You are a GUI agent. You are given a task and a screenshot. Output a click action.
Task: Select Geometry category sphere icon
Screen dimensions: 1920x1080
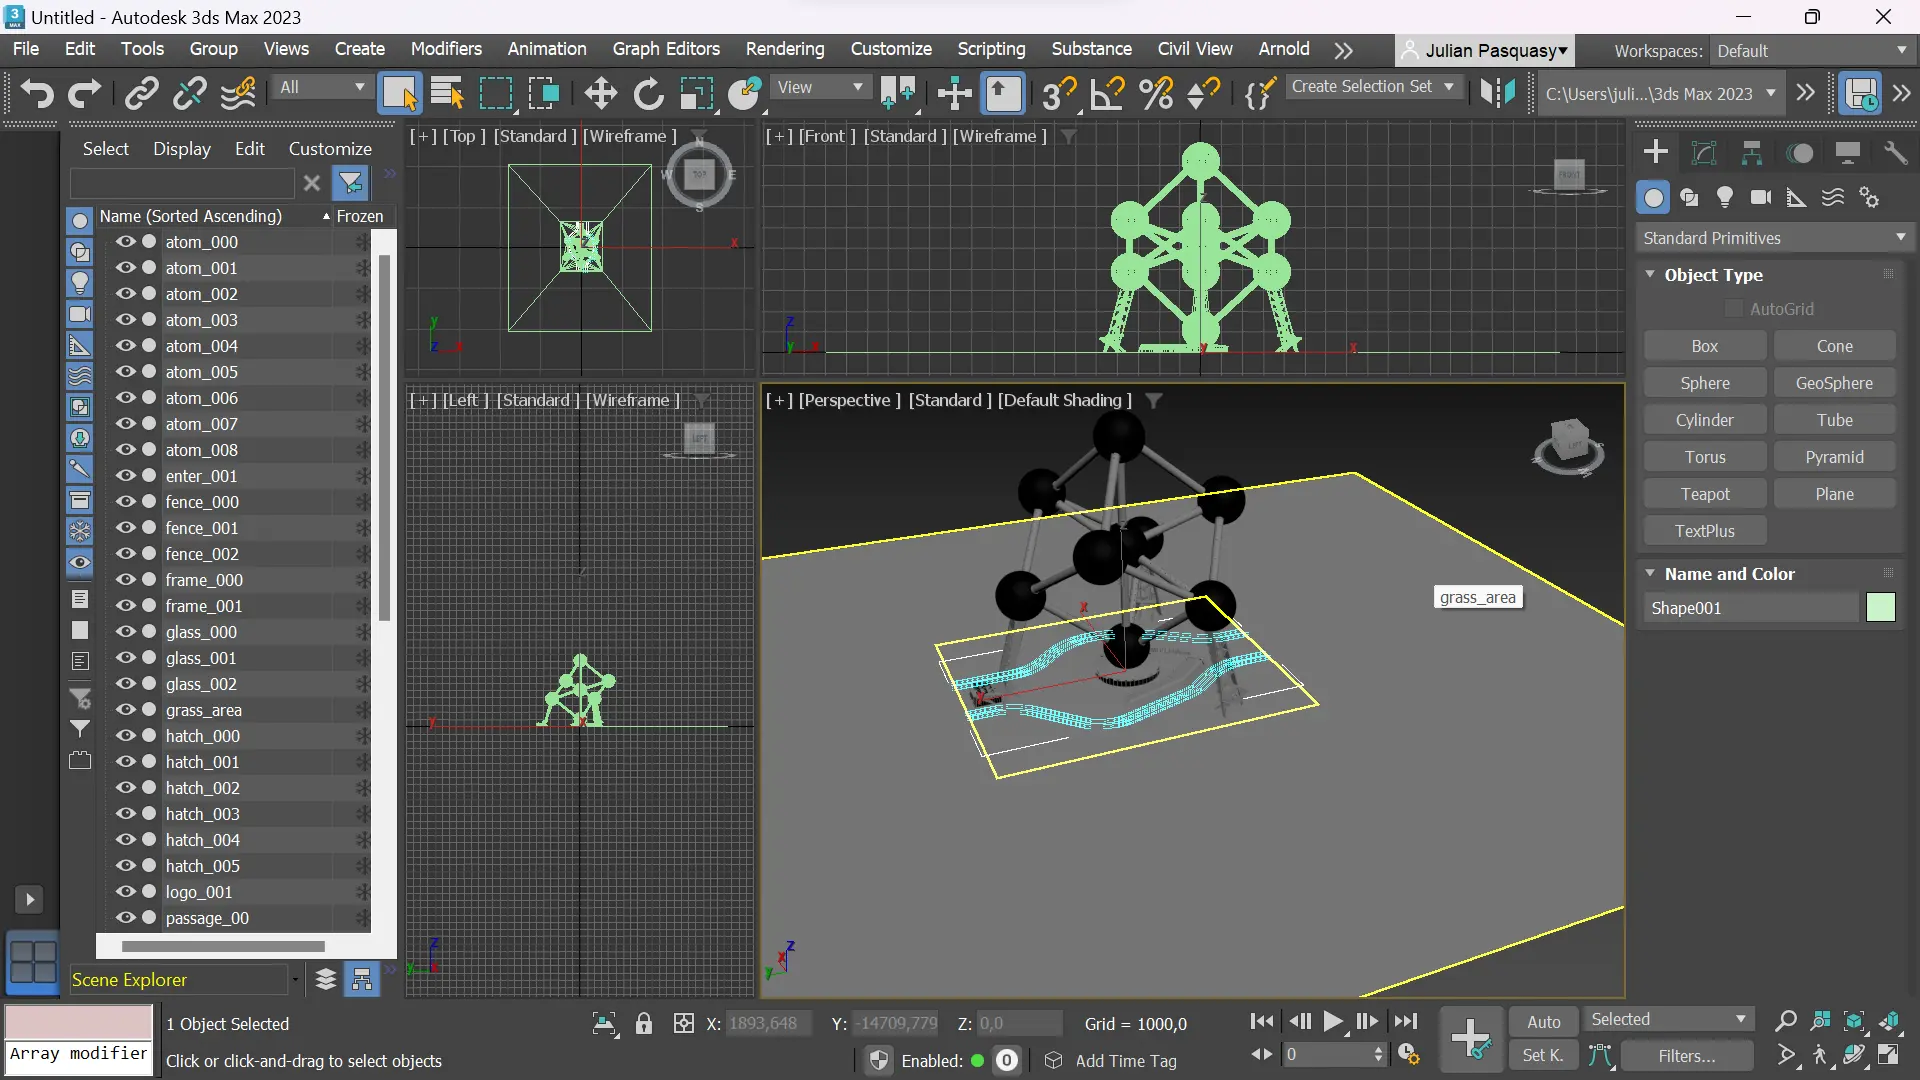tap(1654, 198)
